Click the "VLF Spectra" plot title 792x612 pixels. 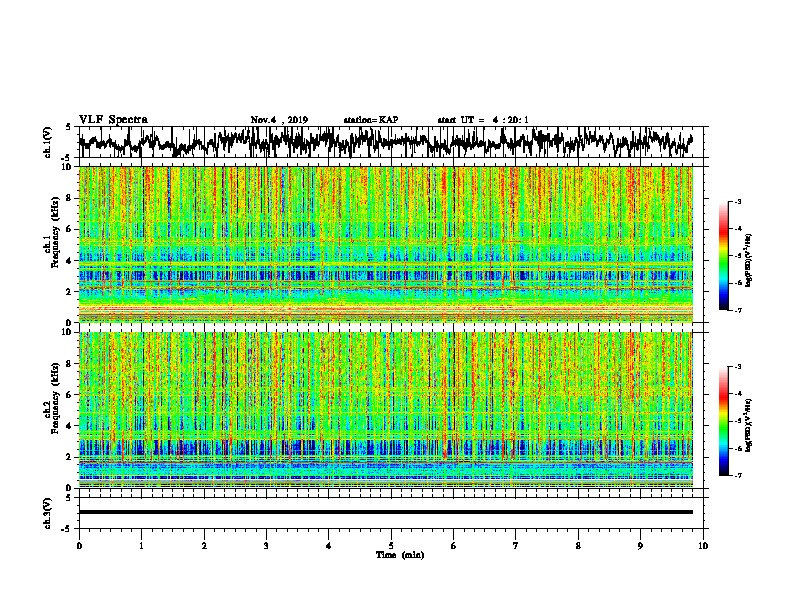pos(113,120)
